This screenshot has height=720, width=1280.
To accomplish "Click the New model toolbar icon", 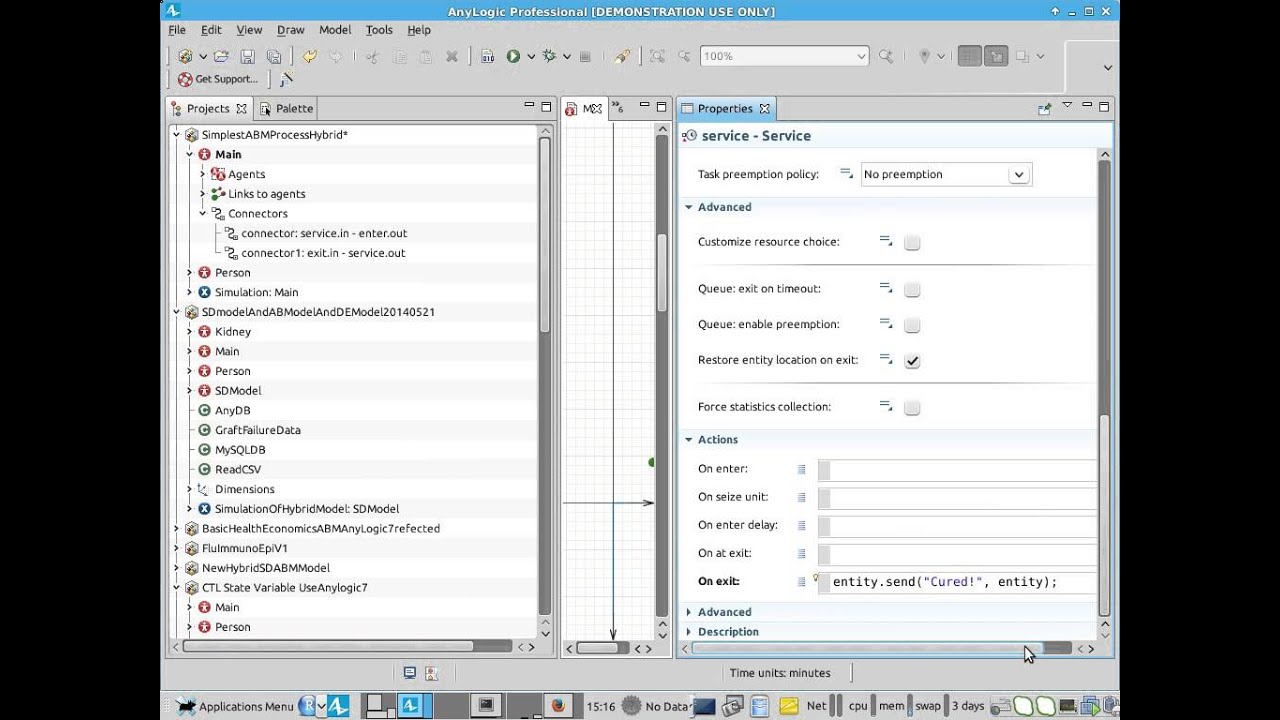I will pos(185,57).
